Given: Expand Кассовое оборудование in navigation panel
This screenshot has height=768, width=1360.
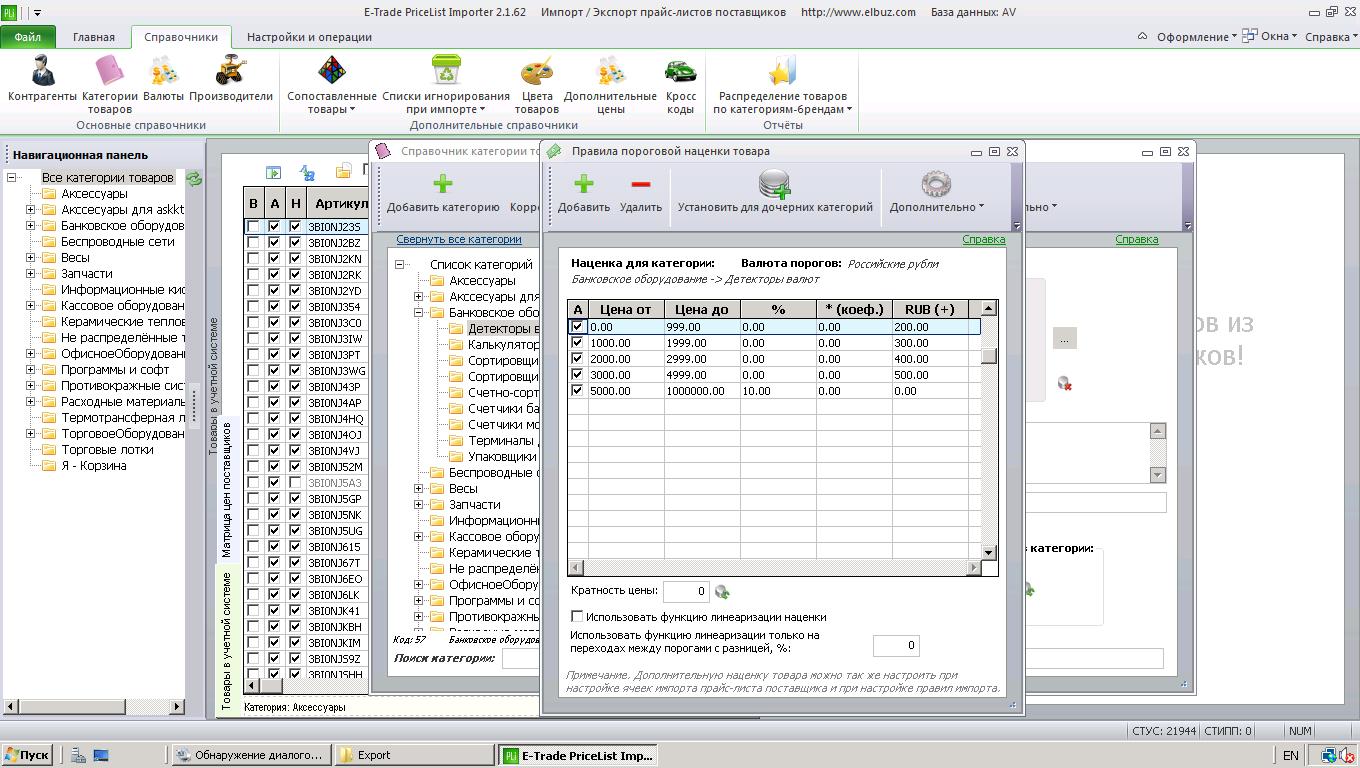Looking at the screenshot, I should coord(30,306).
